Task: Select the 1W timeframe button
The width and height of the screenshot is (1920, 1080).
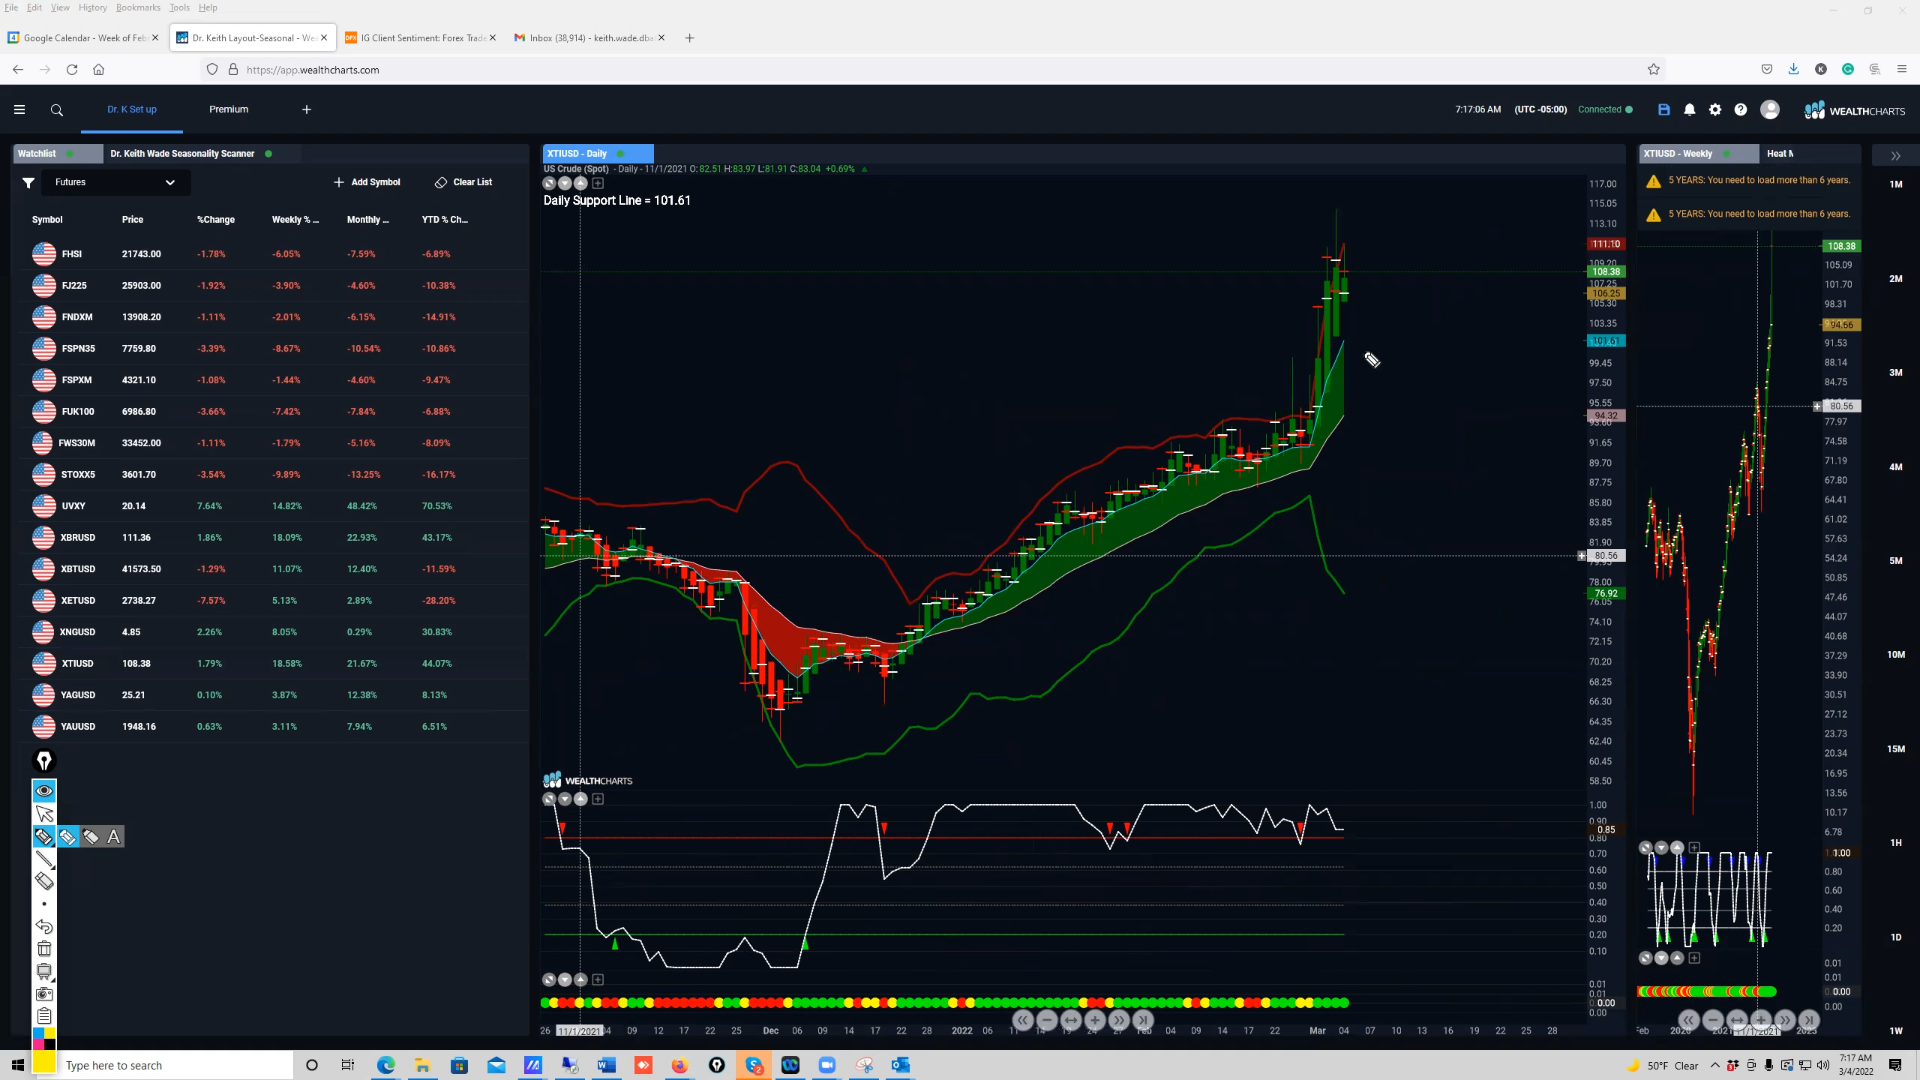Action: tap(1896, 1031)
